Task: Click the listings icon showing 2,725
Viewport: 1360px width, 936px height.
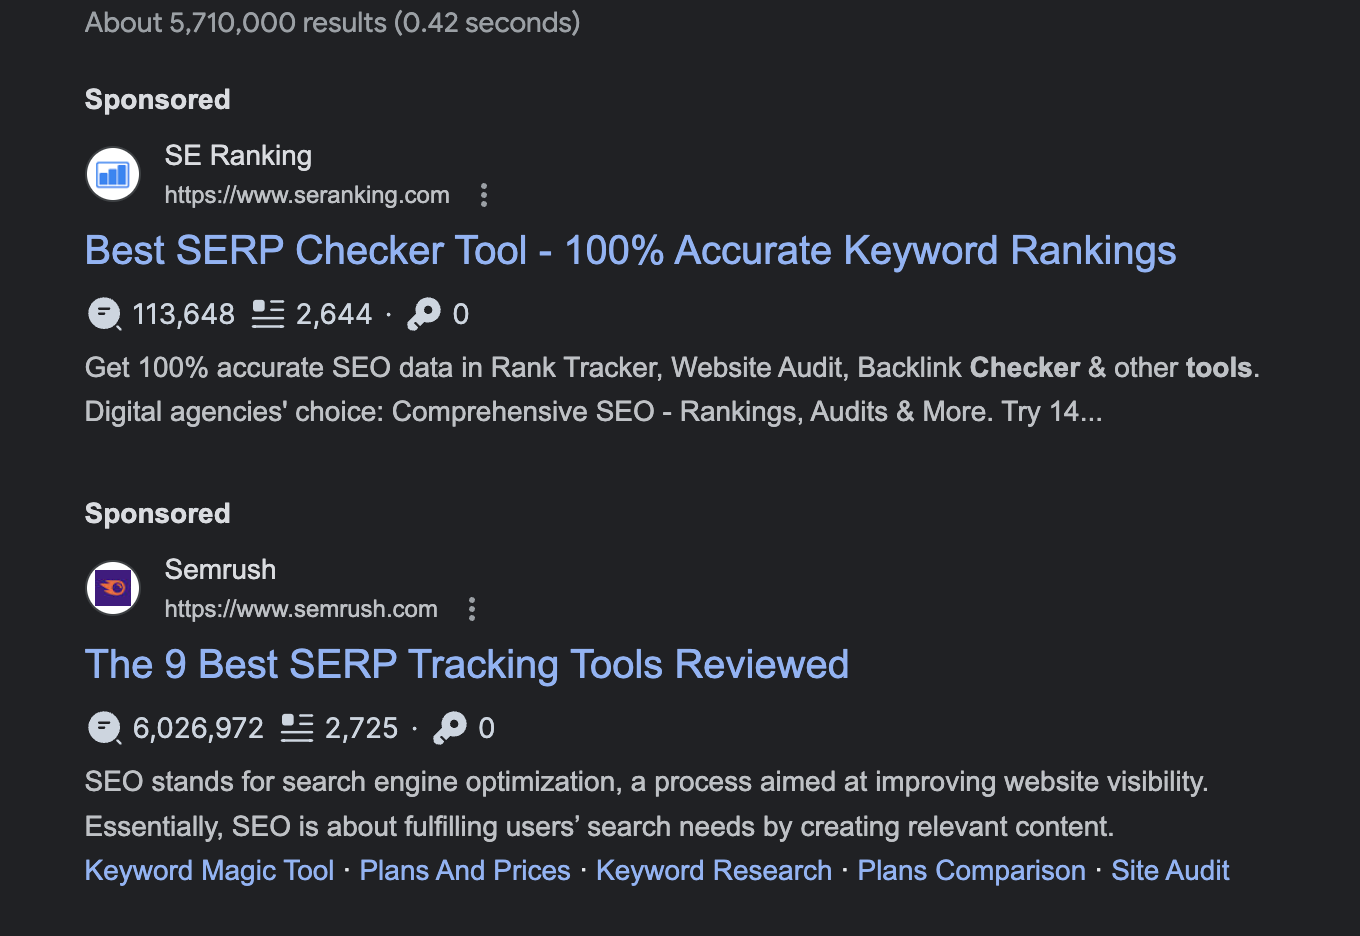Action: 296,727
